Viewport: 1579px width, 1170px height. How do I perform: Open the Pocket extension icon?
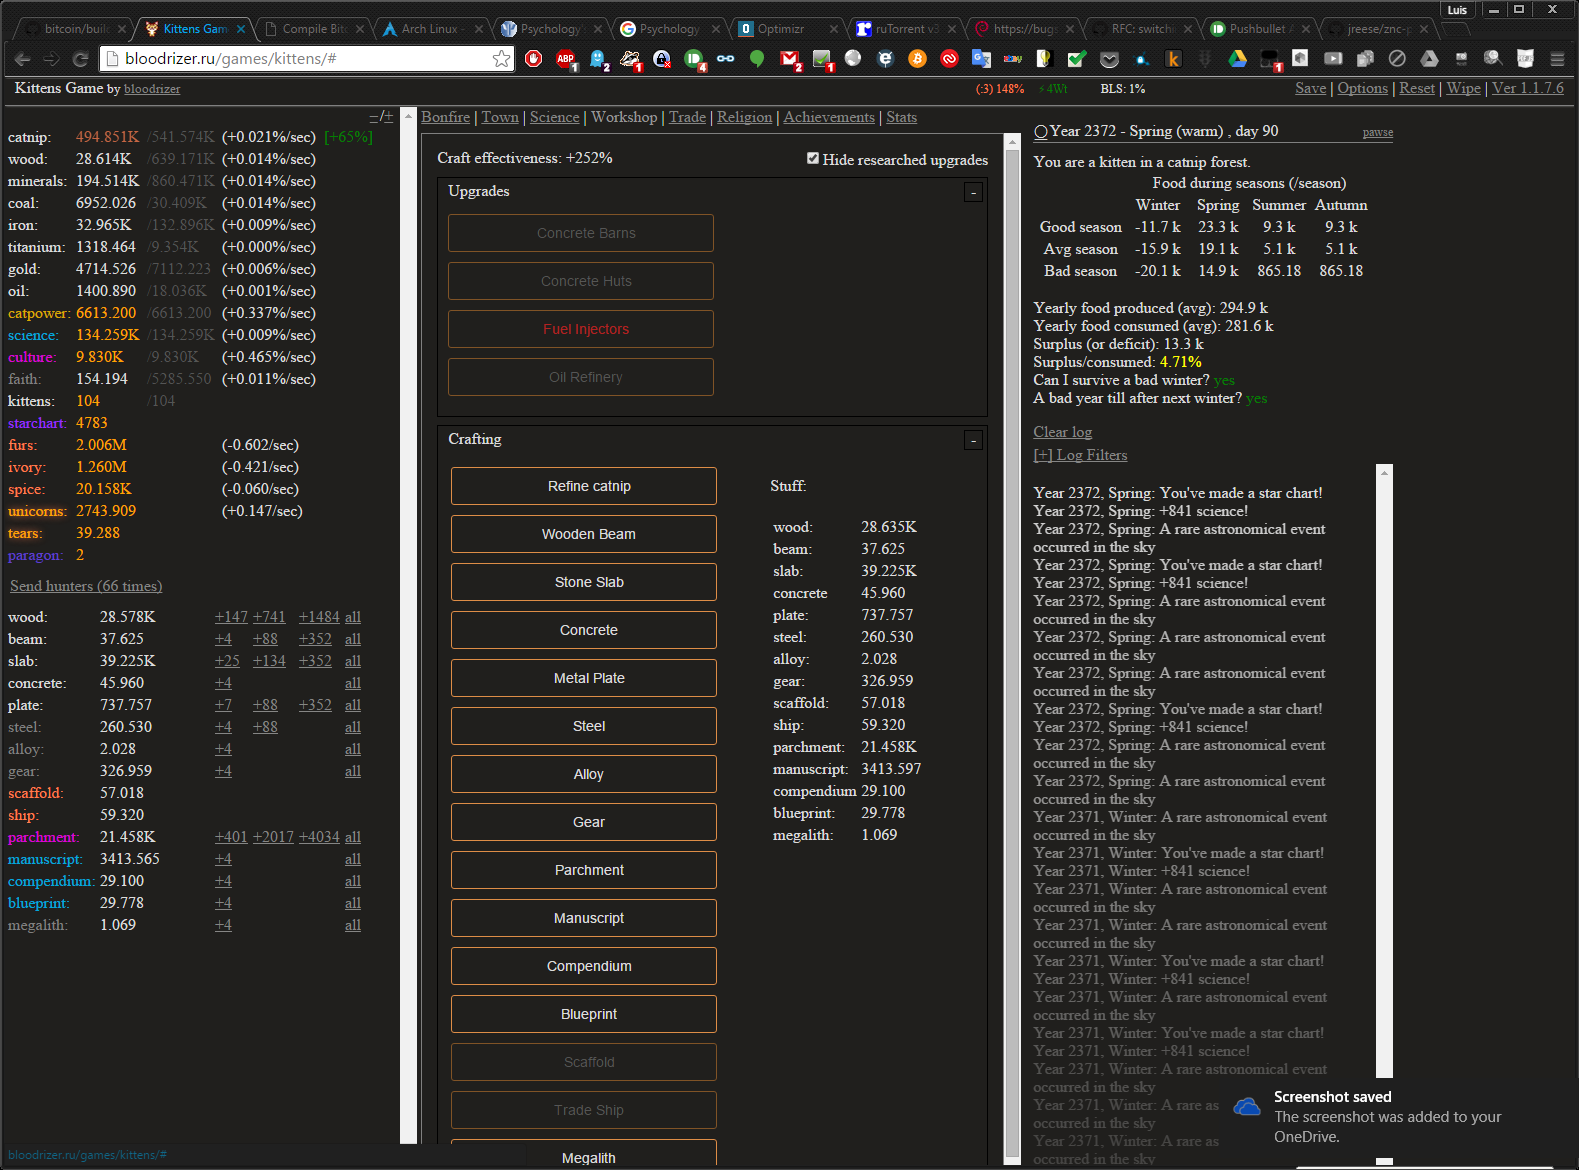[x=1109, y=59]
